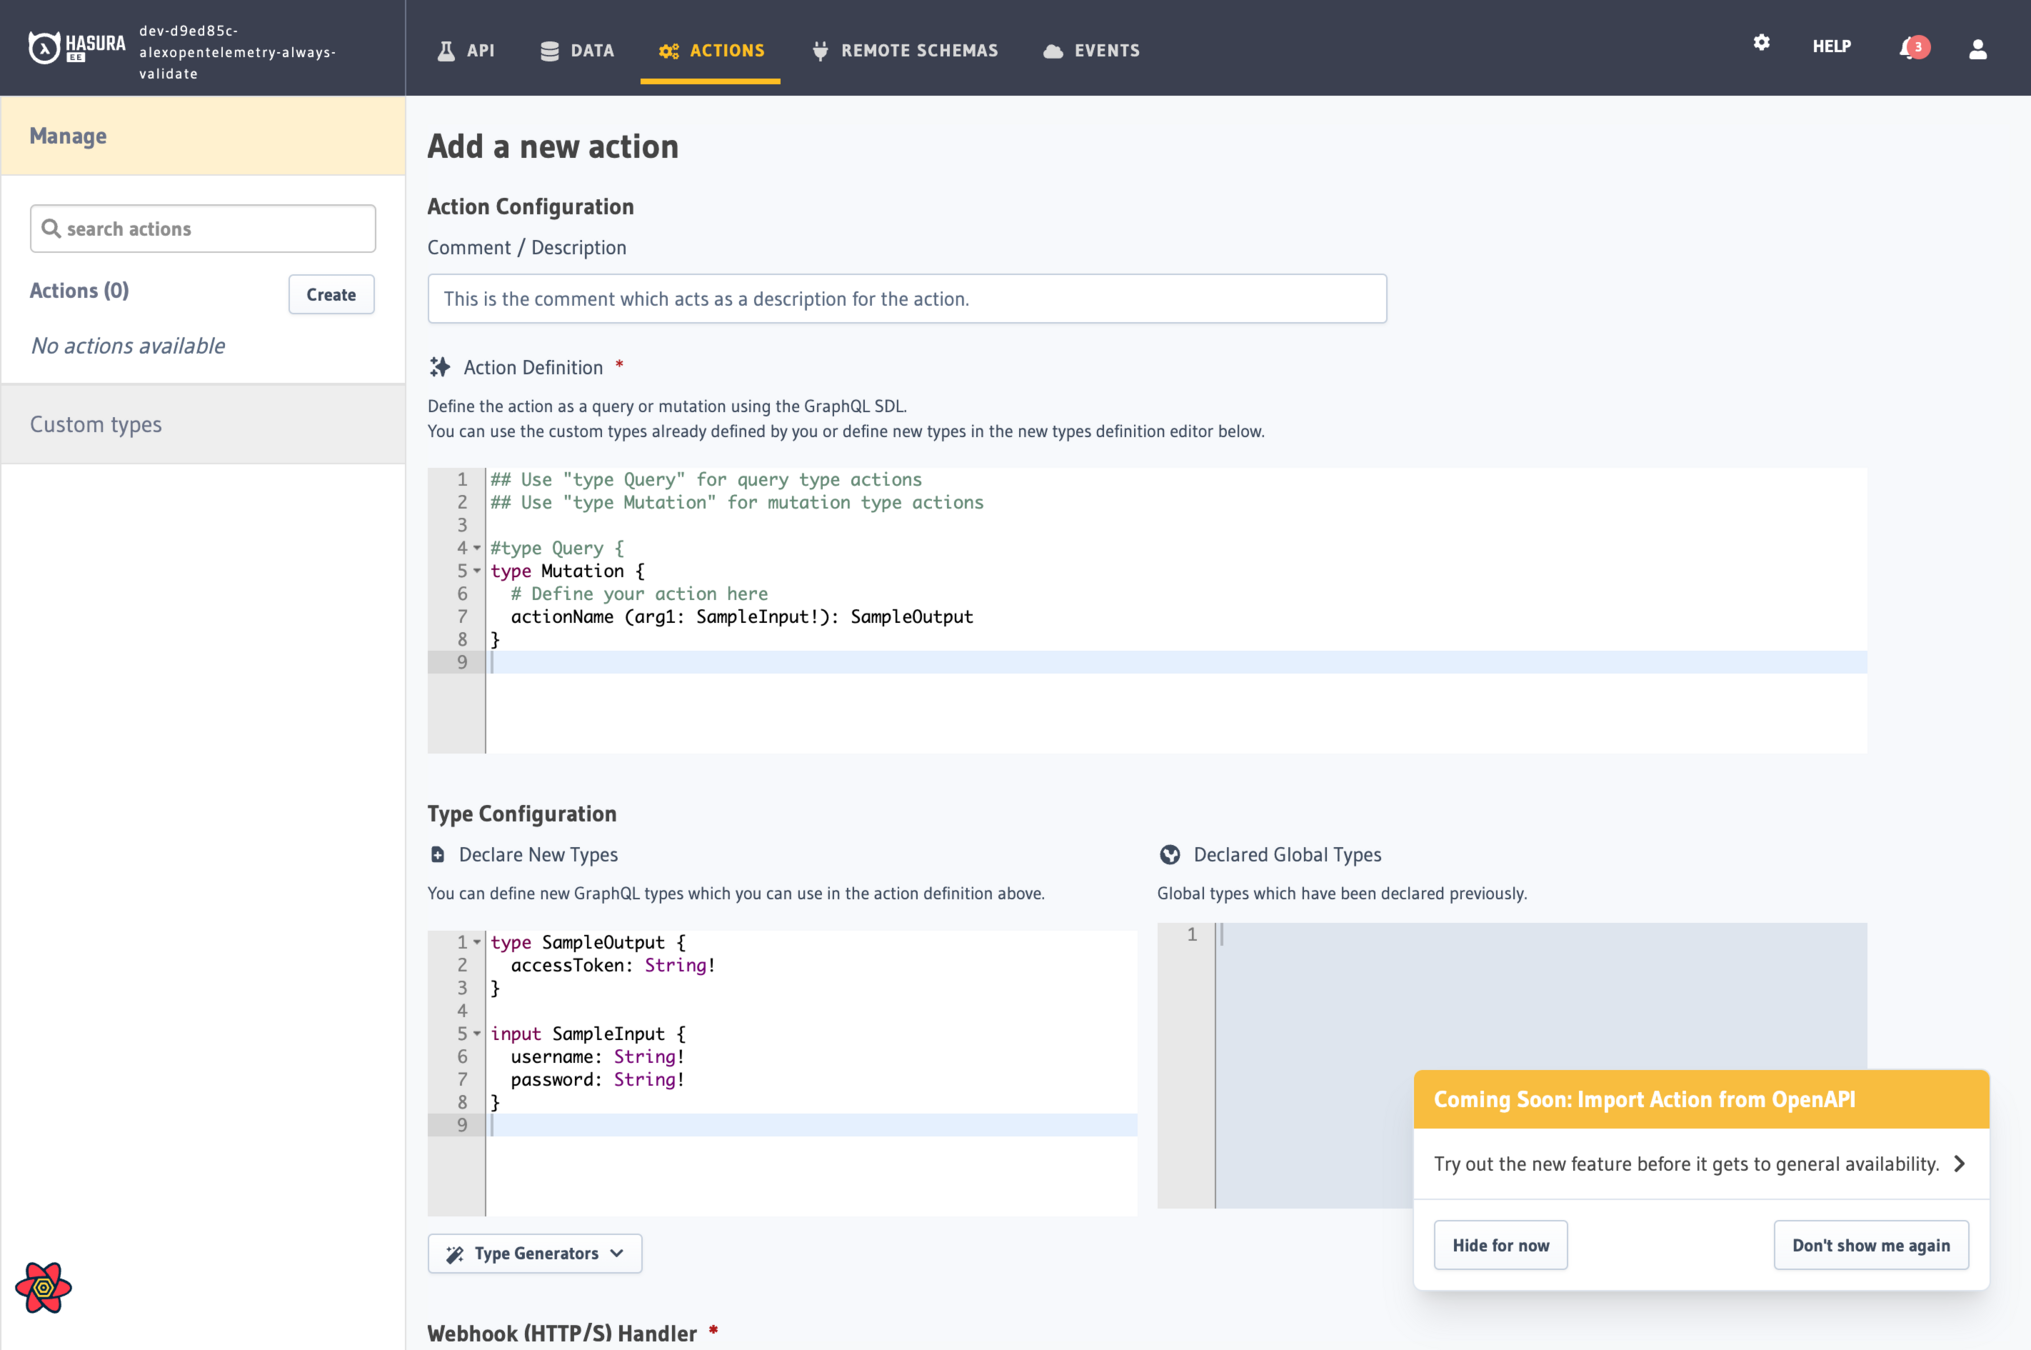Screen dimensions: 2031x1350
Task: Collapse the type SampleOutput fold arrow
Action: 477,942
